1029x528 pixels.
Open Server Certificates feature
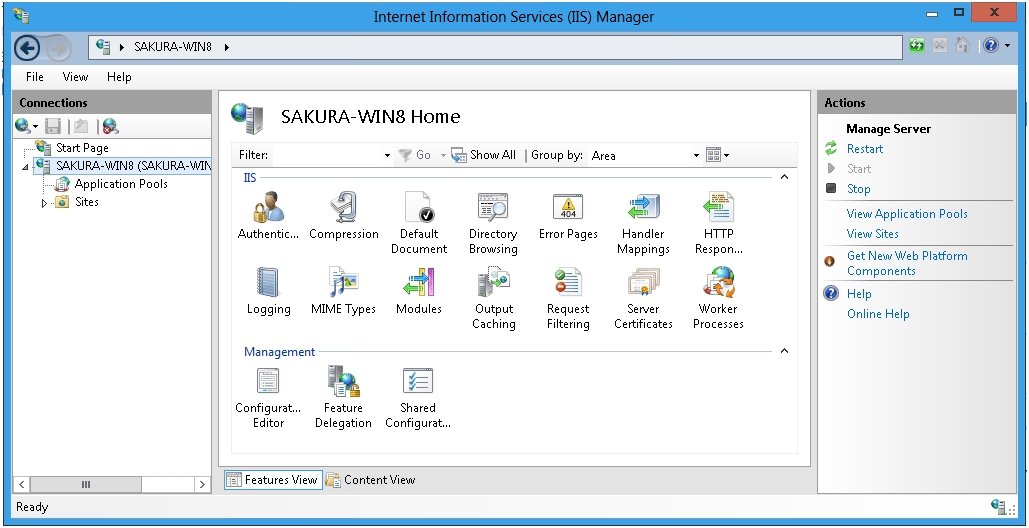tap(643, 299)
